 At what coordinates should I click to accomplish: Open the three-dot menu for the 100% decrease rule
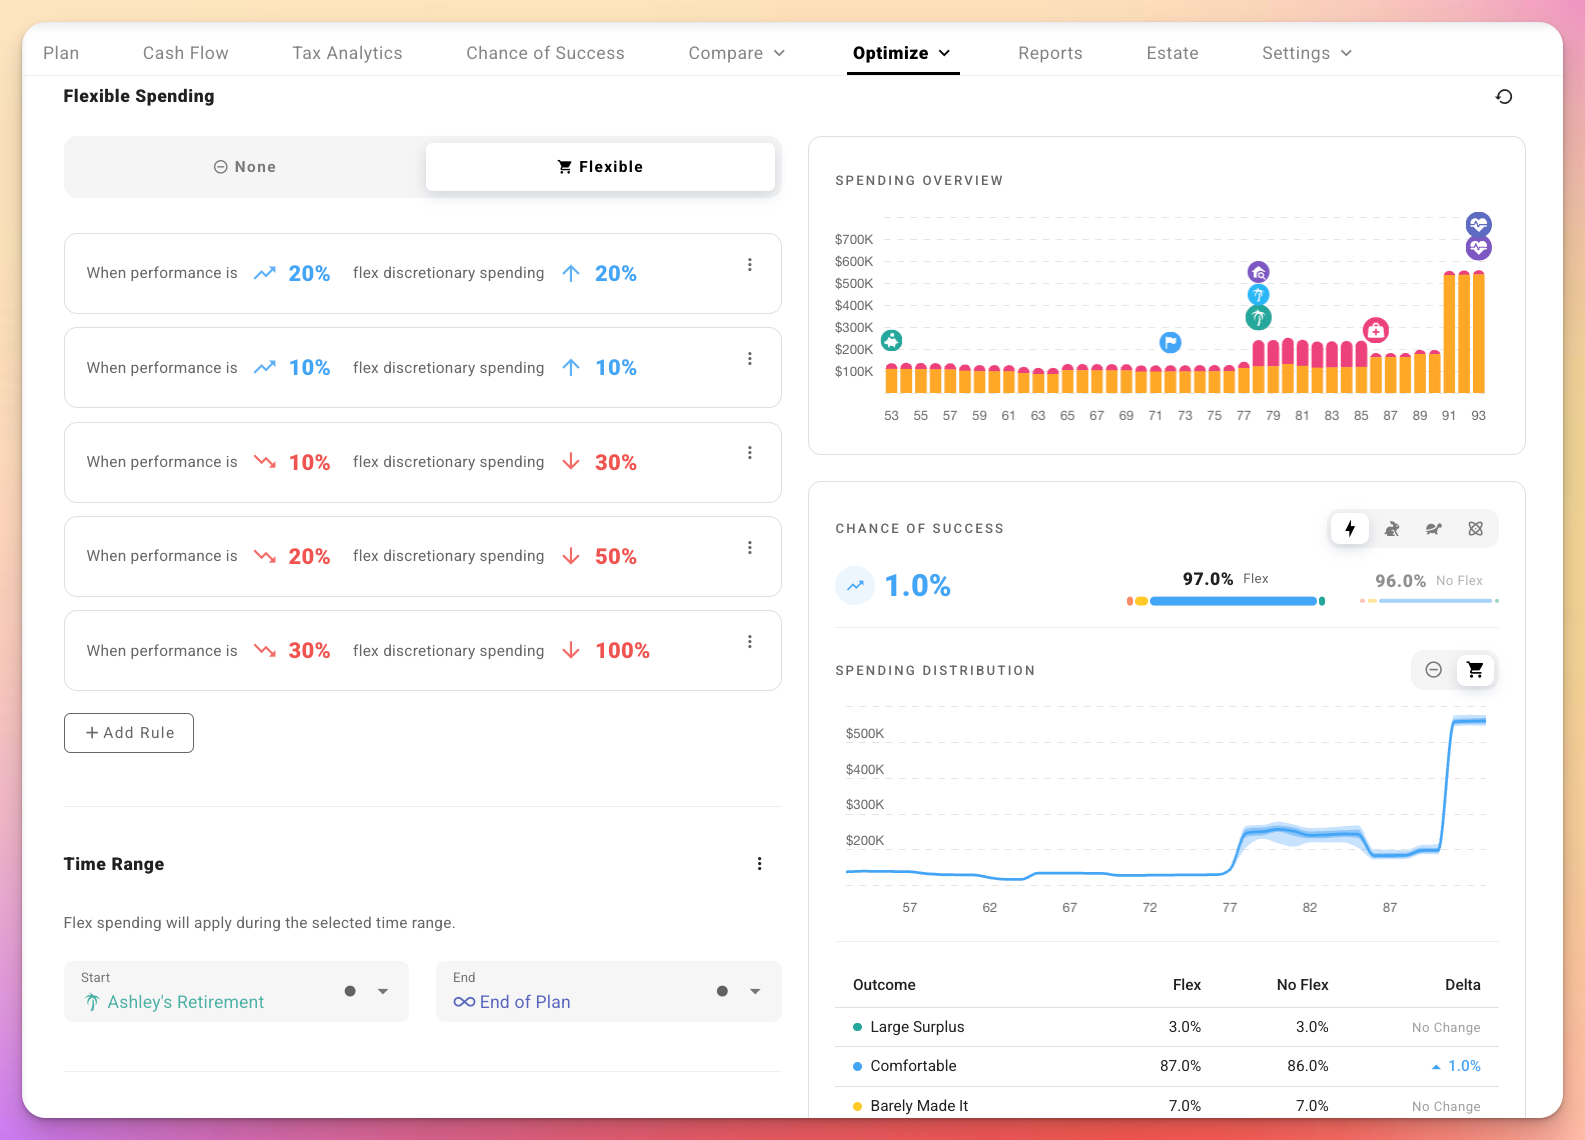pos(749,642)
